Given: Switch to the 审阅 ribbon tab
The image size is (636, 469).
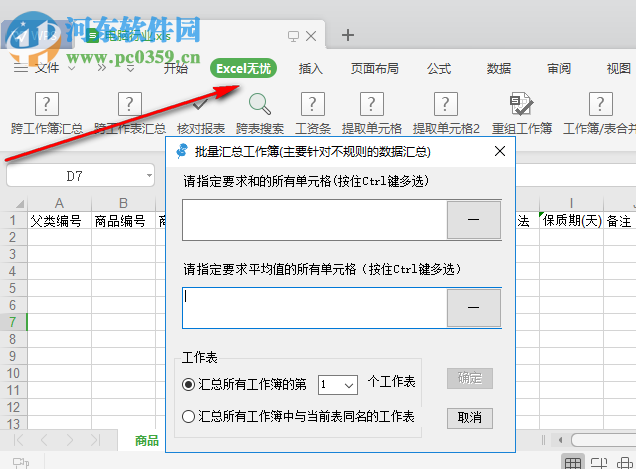Looking at the screenshot, I should pos(559,68).
